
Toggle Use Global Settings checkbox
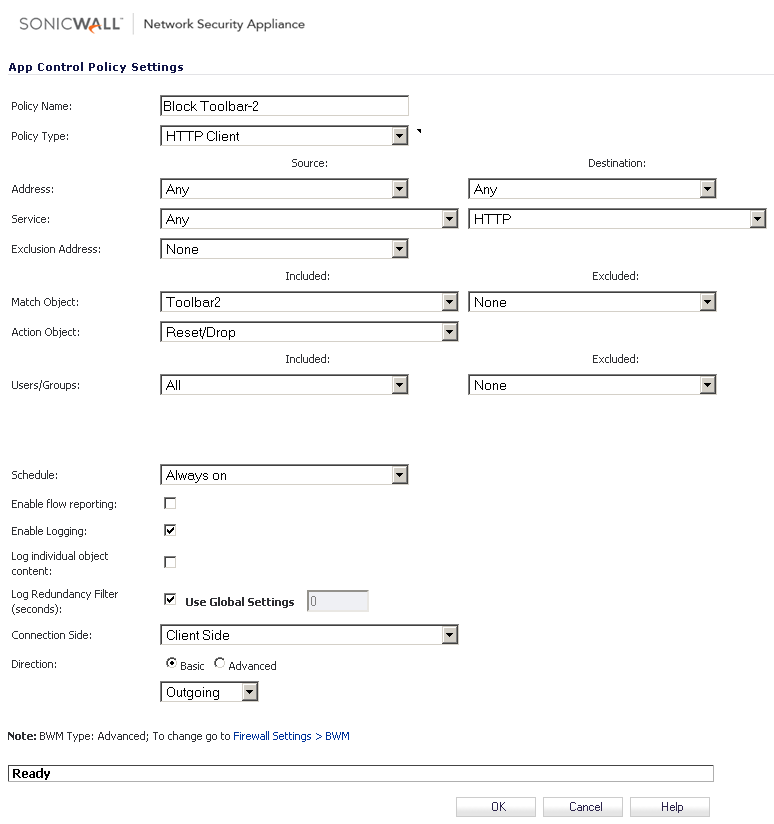click(x=170, y=600)
